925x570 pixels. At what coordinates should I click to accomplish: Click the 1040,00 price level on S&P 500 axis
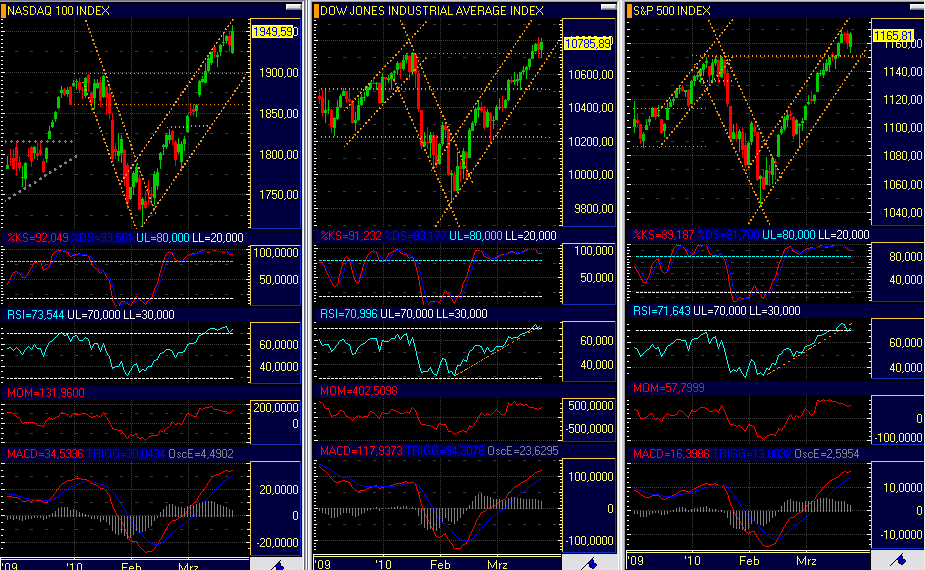(902, 212)
